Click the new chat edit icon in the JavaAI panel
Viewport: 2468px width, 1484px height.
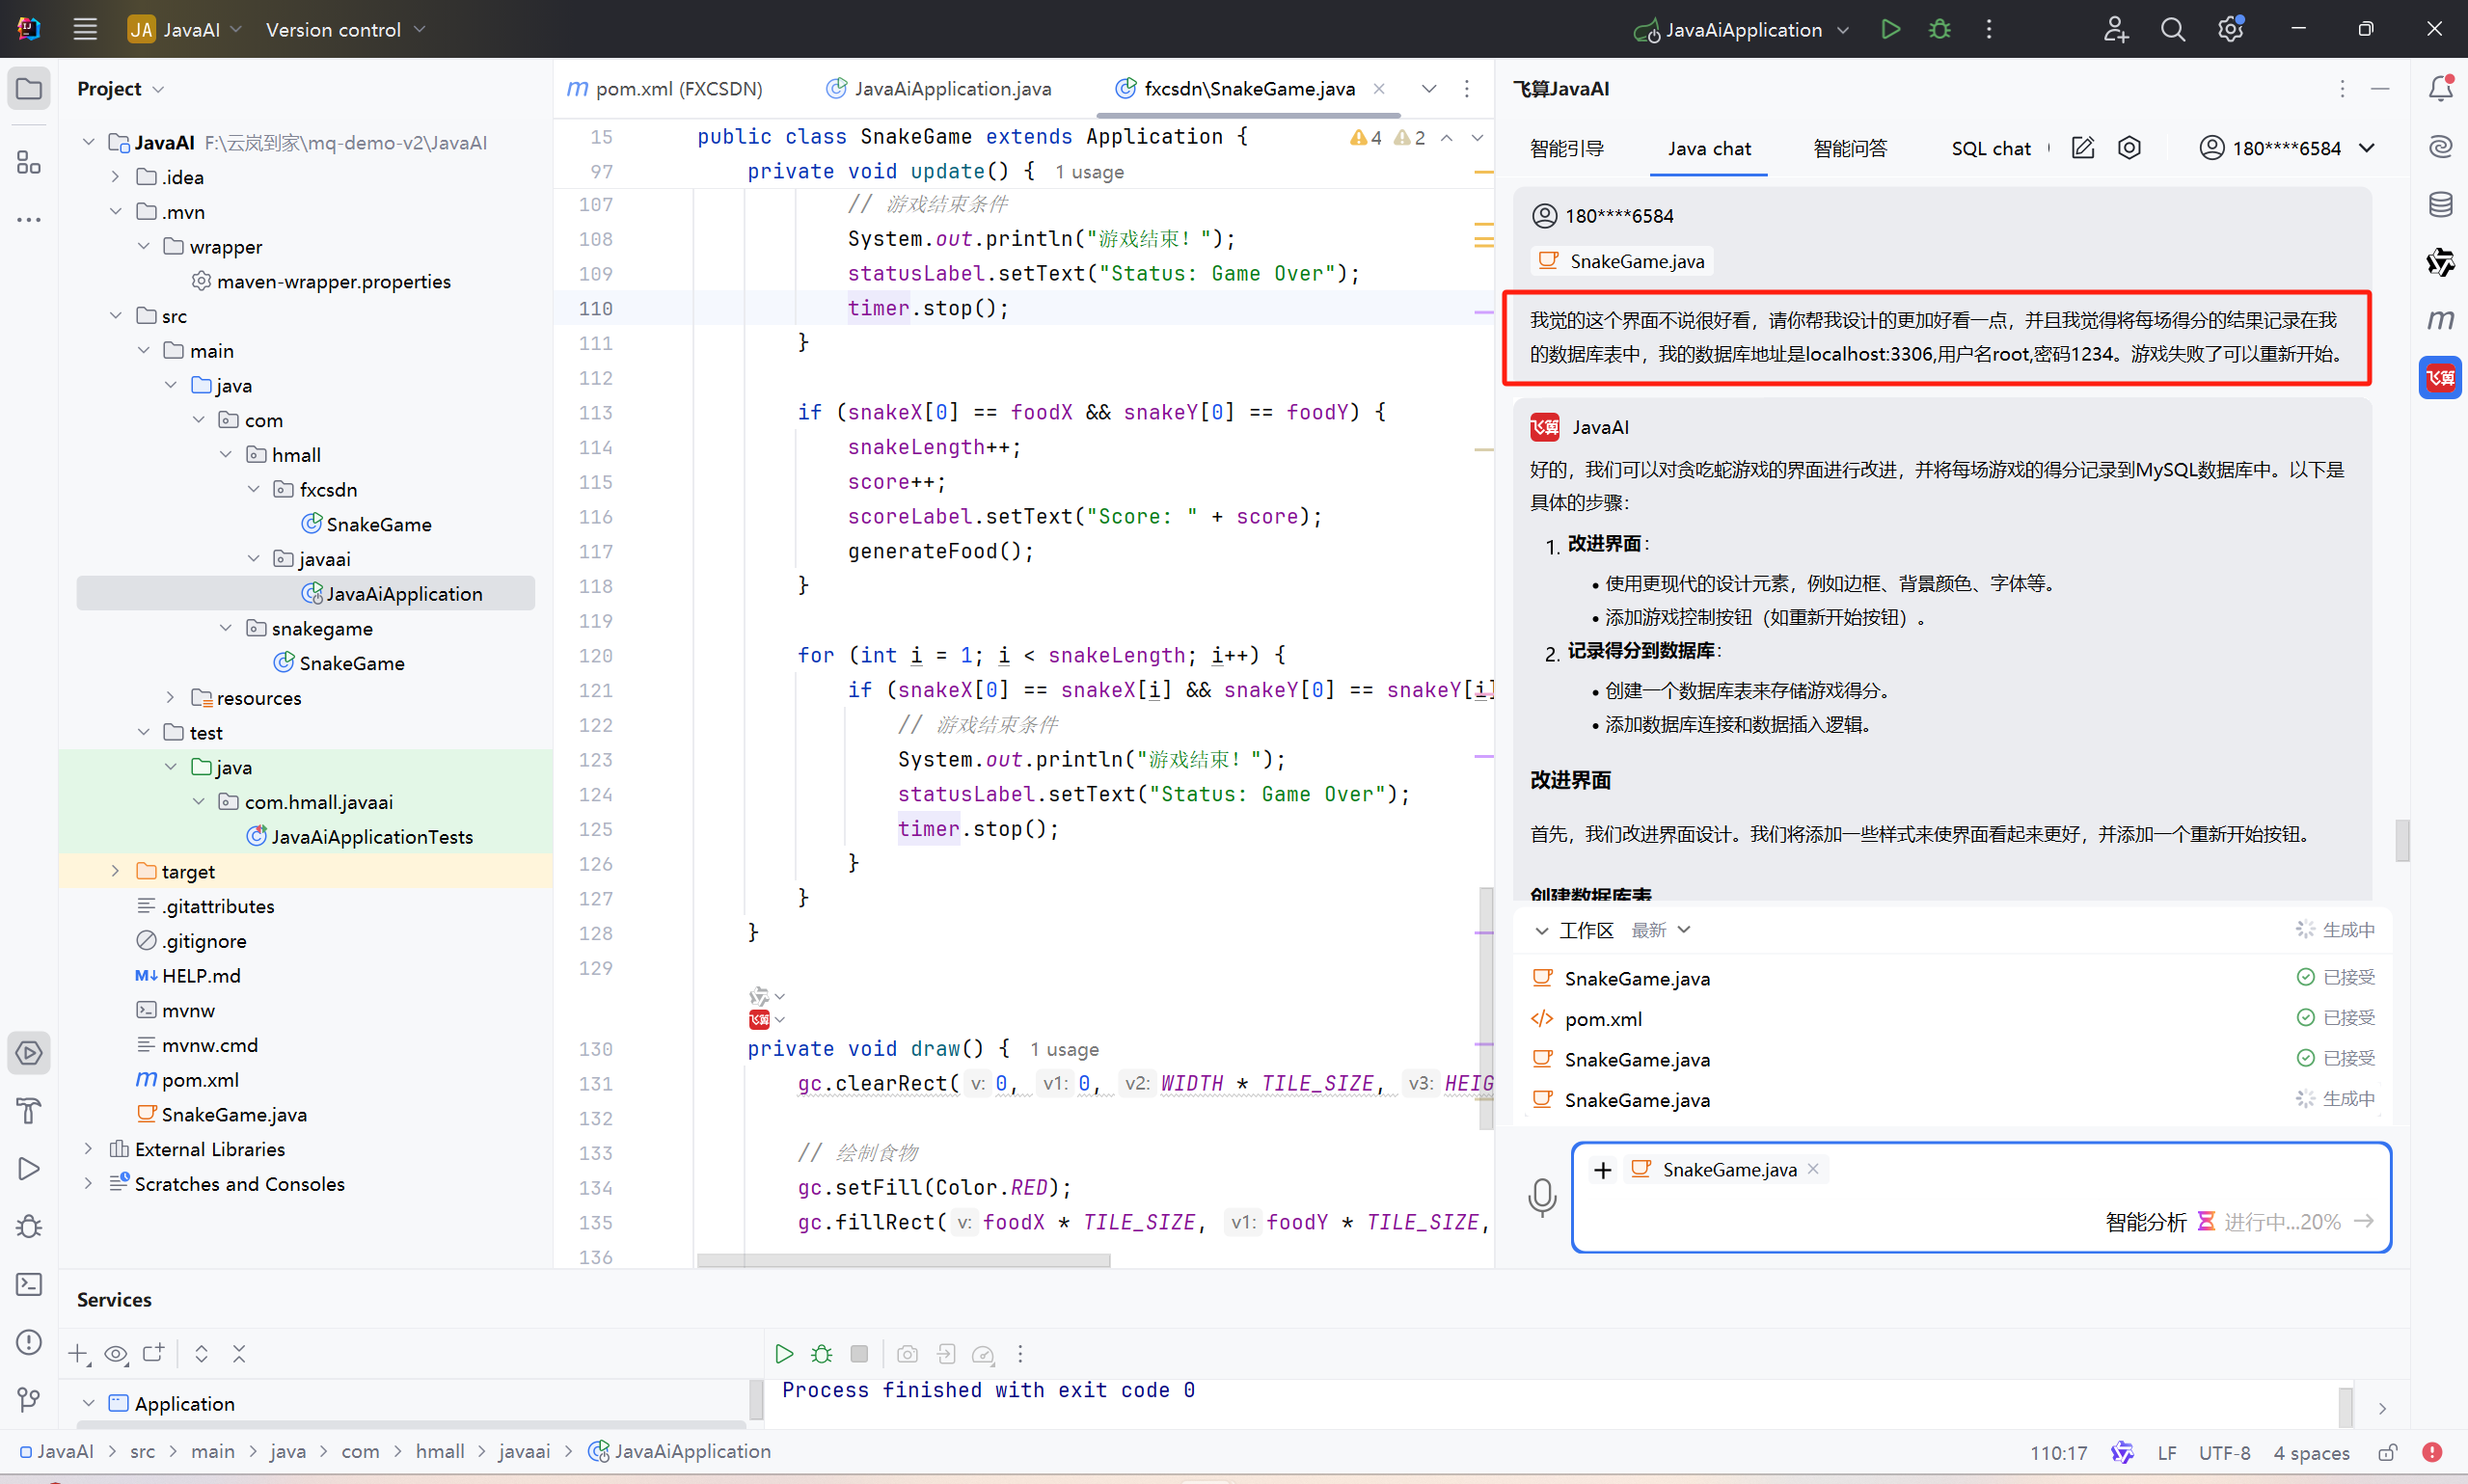click(2082, 148)
